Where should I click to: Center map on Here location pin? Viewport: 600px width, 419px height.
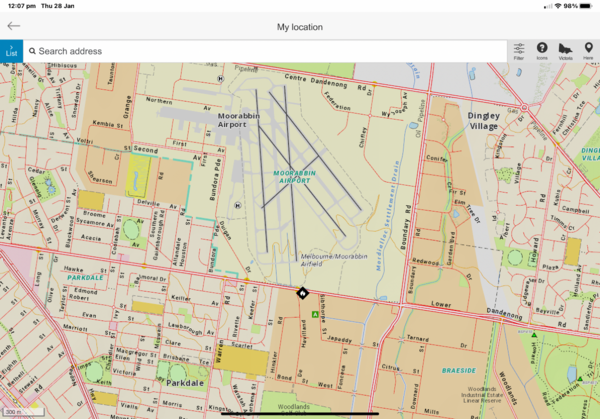click(588, 51)
